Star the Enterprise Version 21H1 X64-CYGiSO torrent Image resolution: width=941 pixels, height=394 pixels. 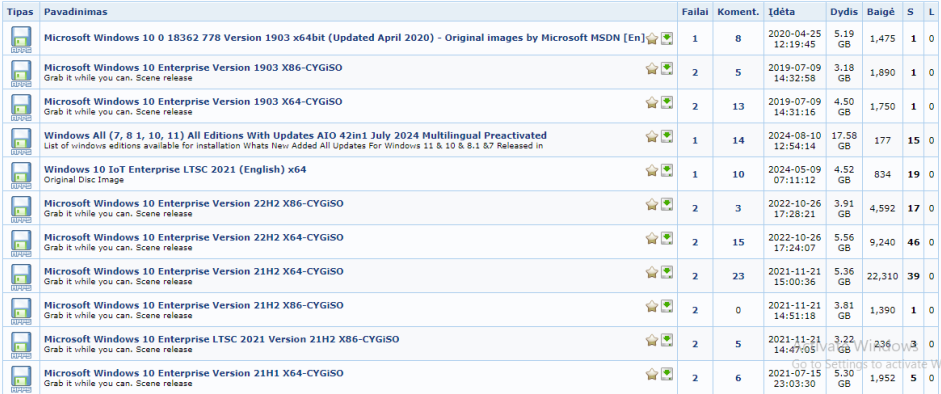coord(652,374)
